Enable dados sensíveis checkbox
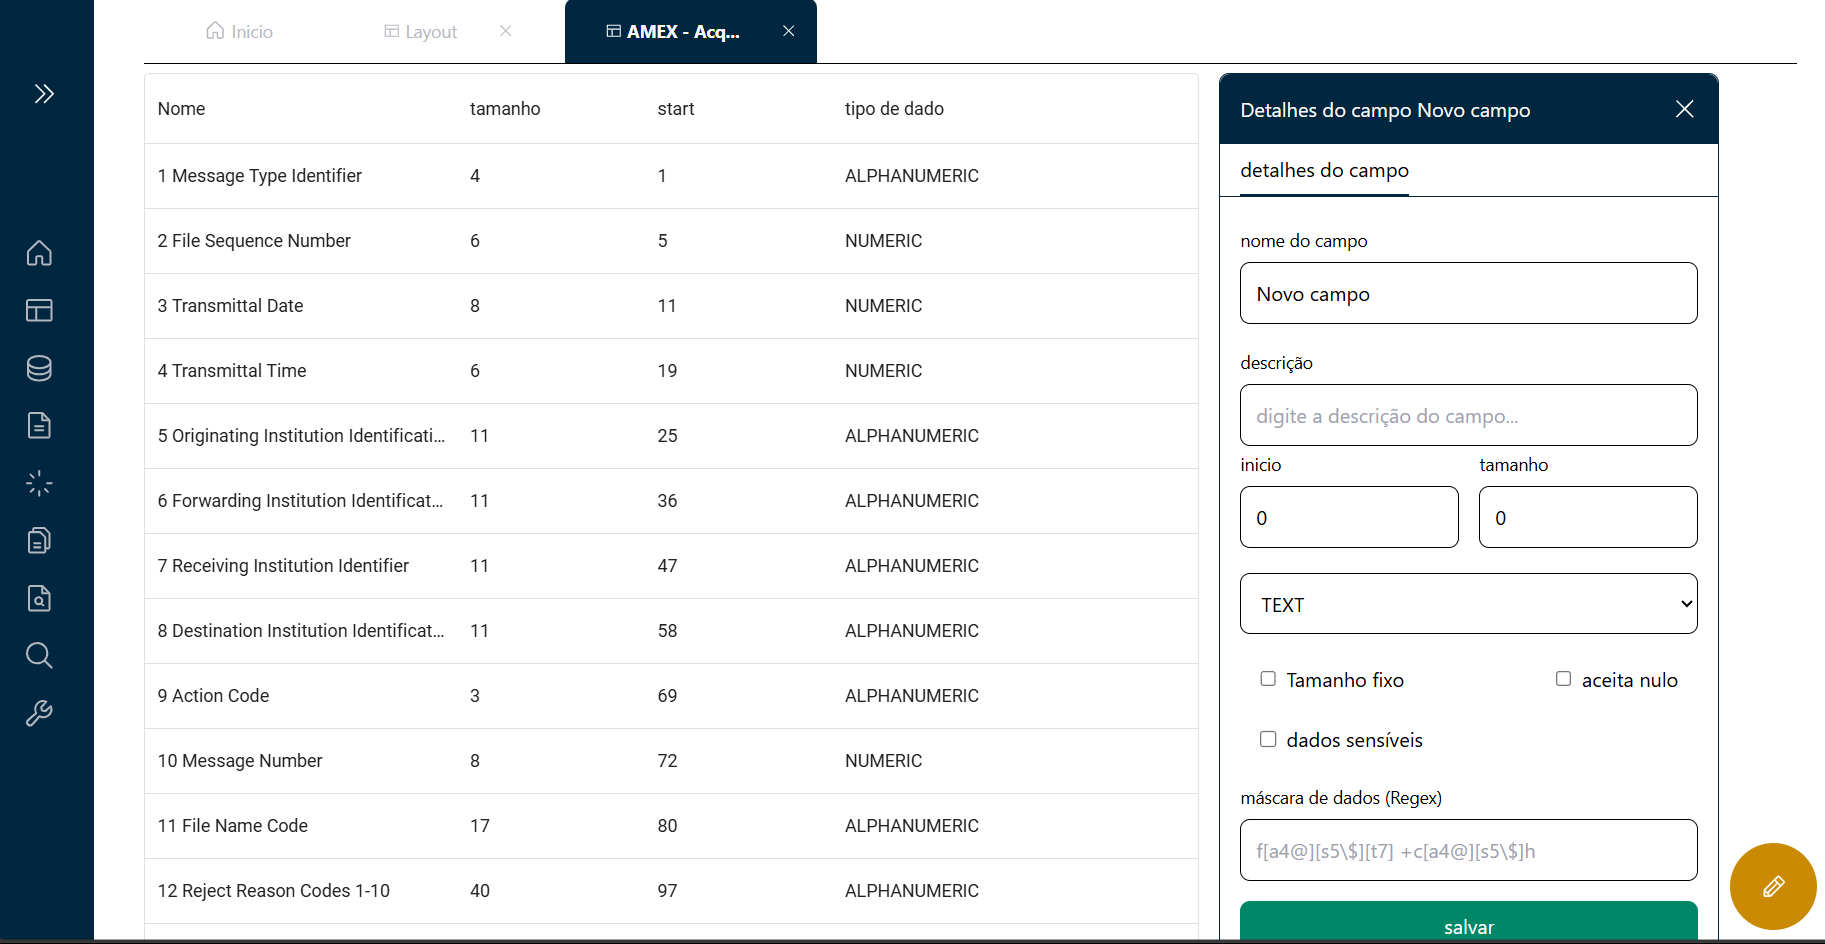Screen dimensions: 1825x944 click(x=1268, y=739)
